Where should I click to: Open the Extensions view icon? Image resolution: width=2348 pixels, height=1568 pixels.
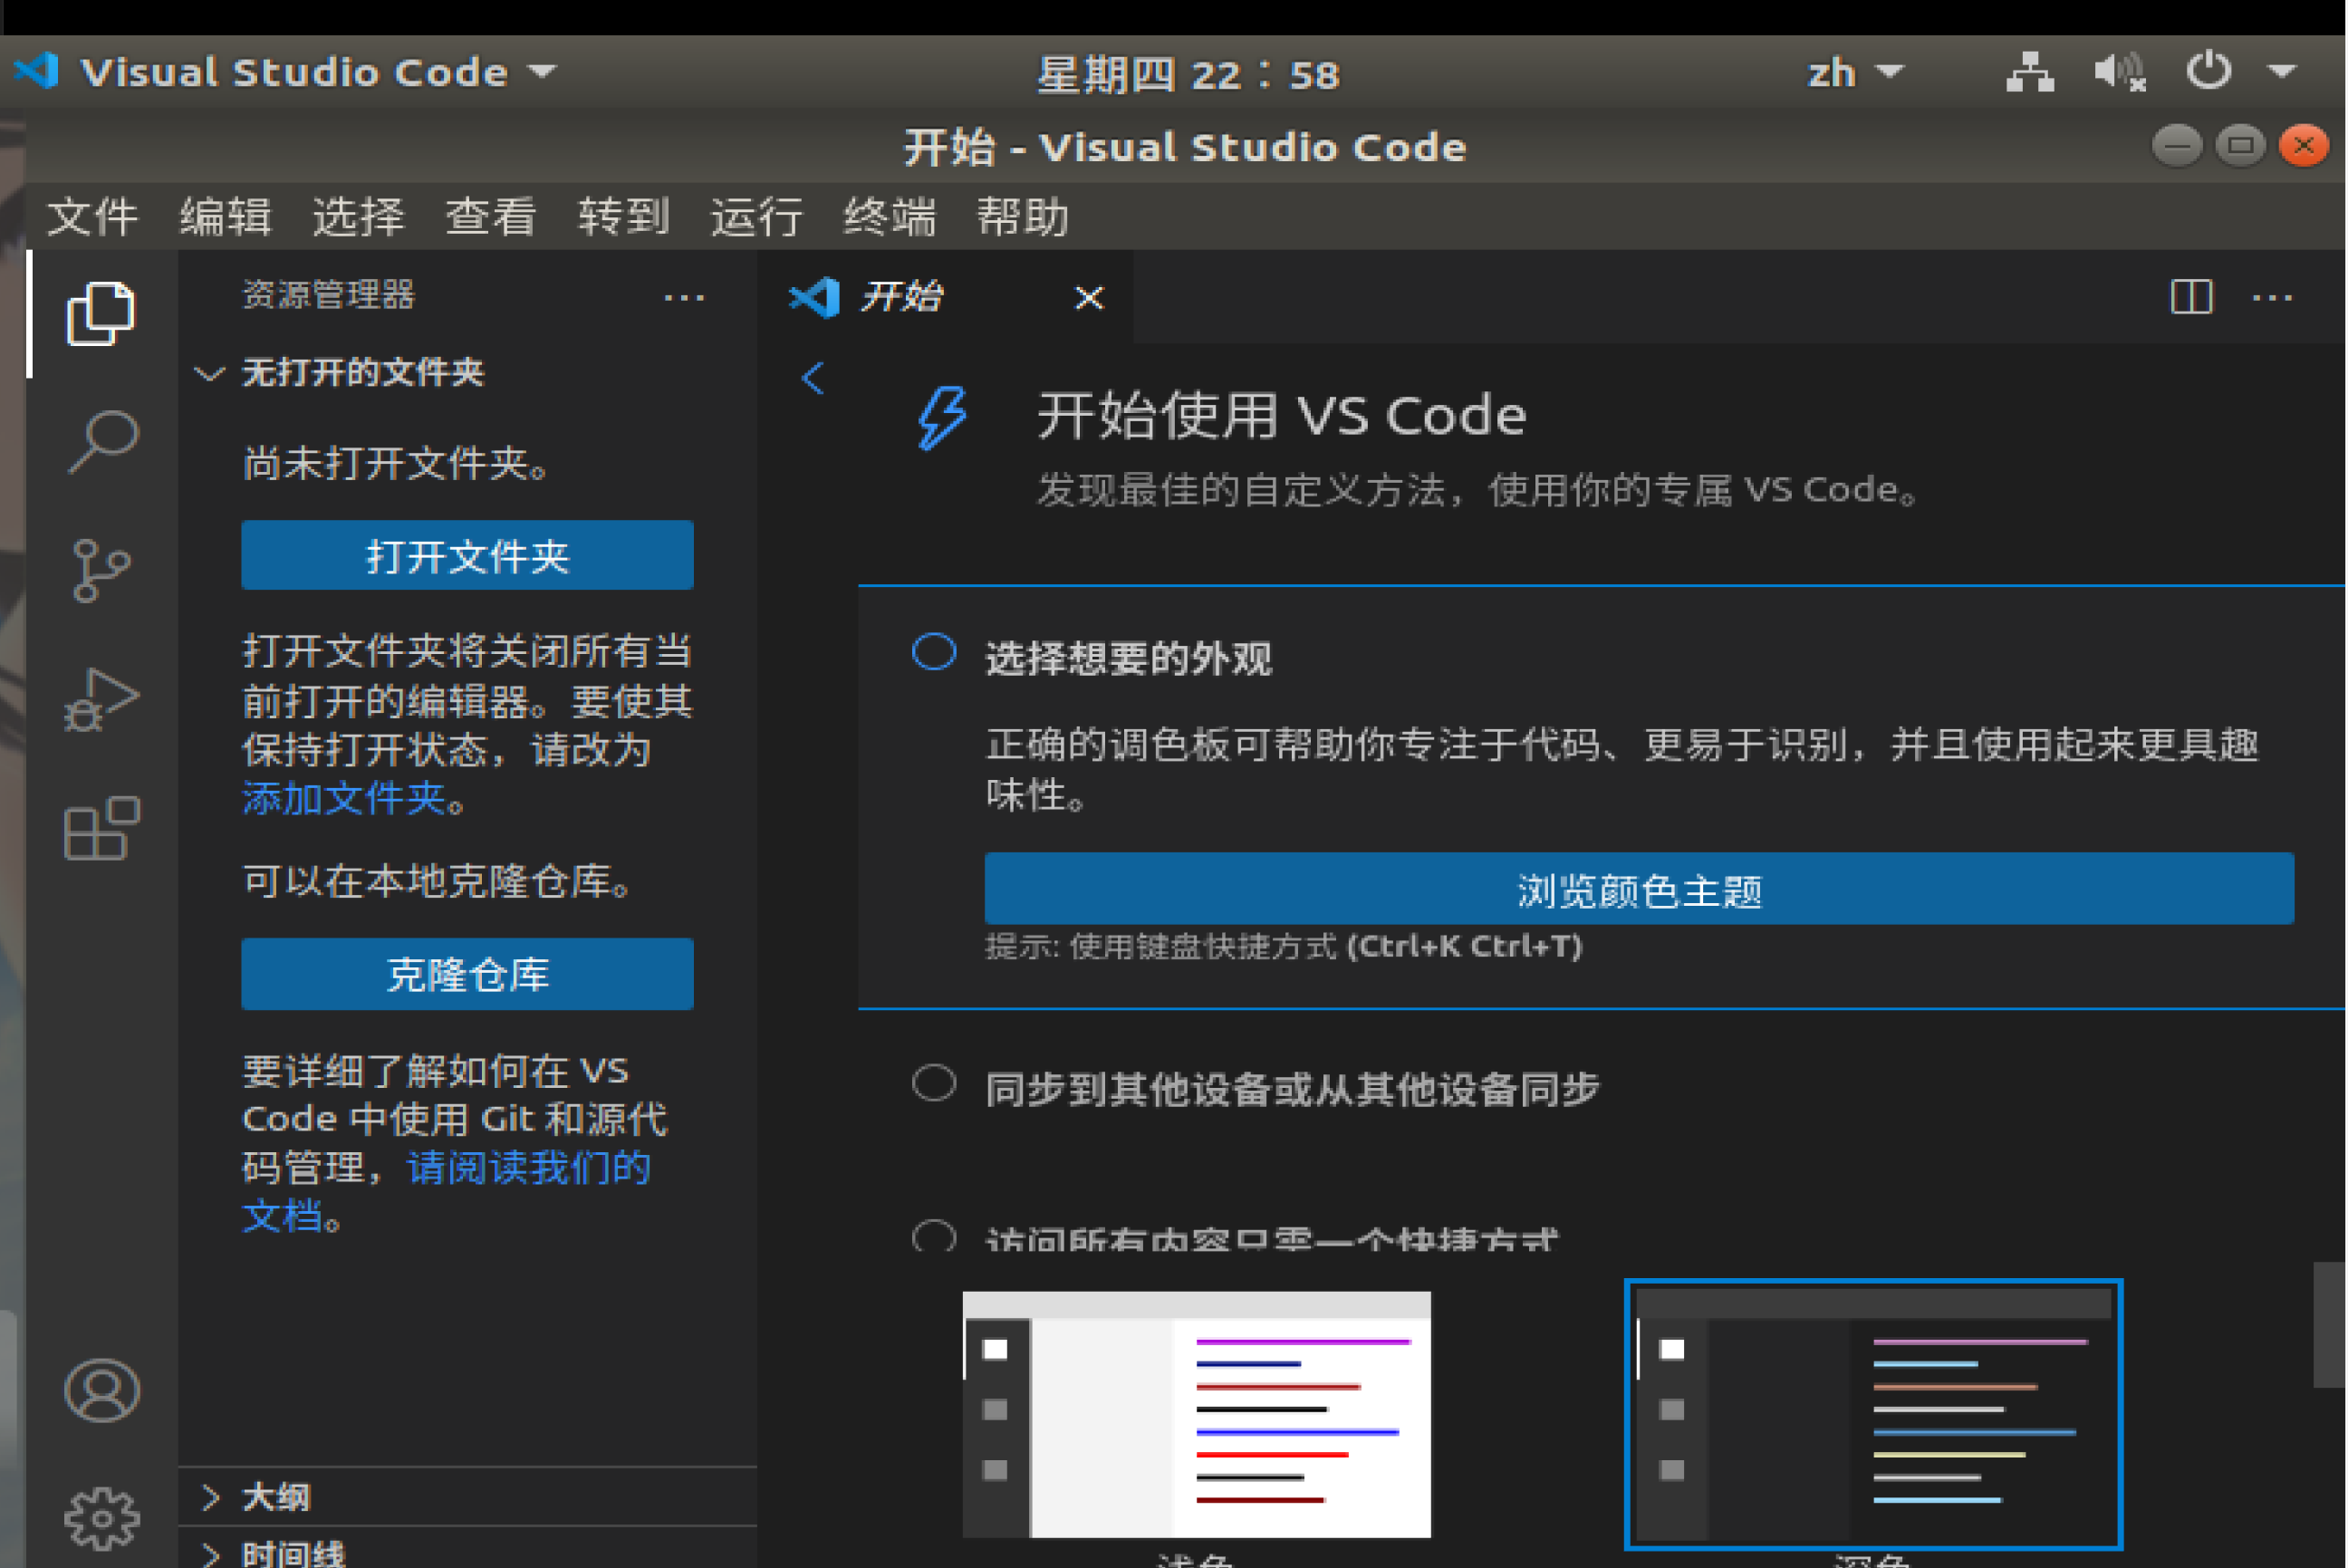tap(101, 828)
